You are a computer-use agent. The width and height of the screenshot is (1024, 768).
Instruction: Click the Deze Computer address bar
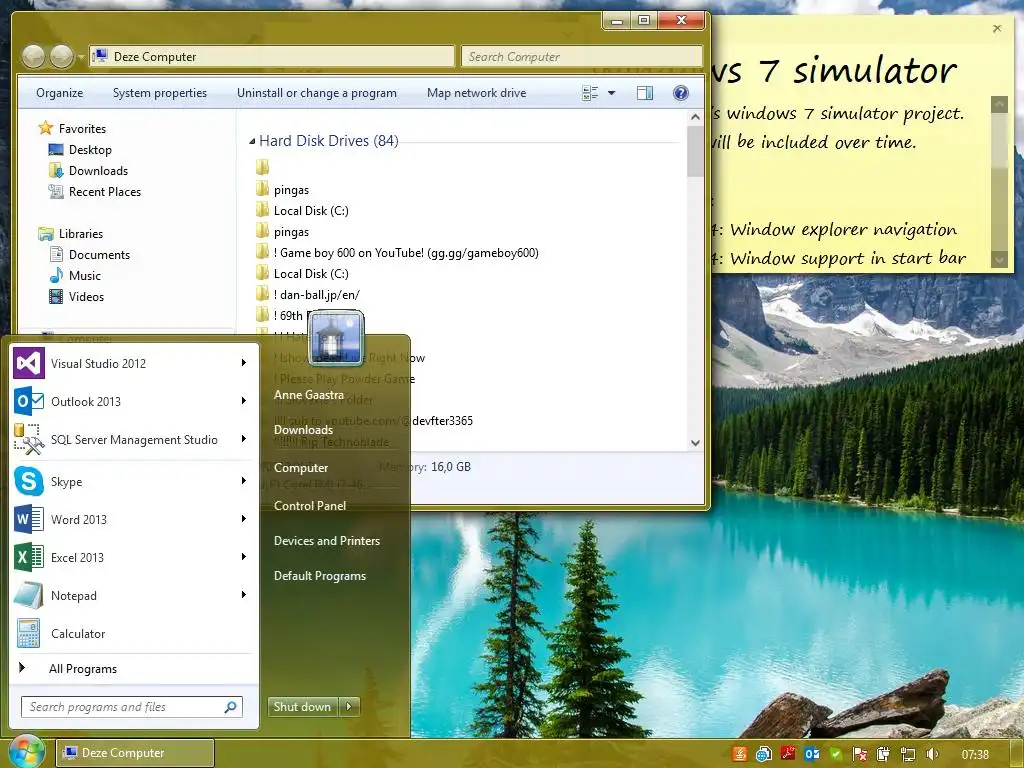(x=272, y=57)
